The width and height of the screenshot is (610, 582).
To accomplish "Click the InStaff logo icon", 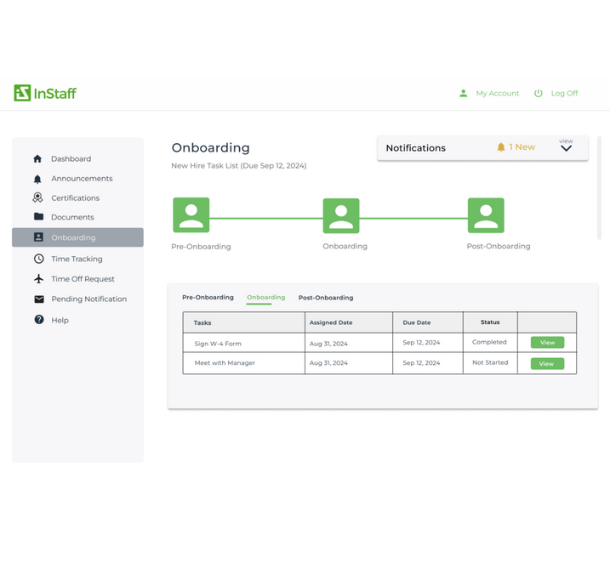I will coord(22,93).
